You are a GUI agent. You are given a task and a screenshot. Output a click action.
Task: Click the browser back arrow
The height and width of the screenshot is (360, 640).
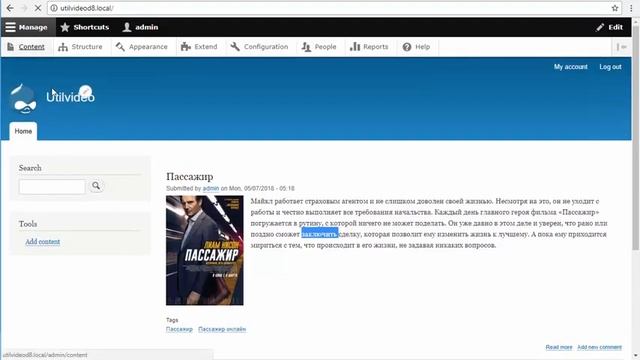(x=10, y=8)
